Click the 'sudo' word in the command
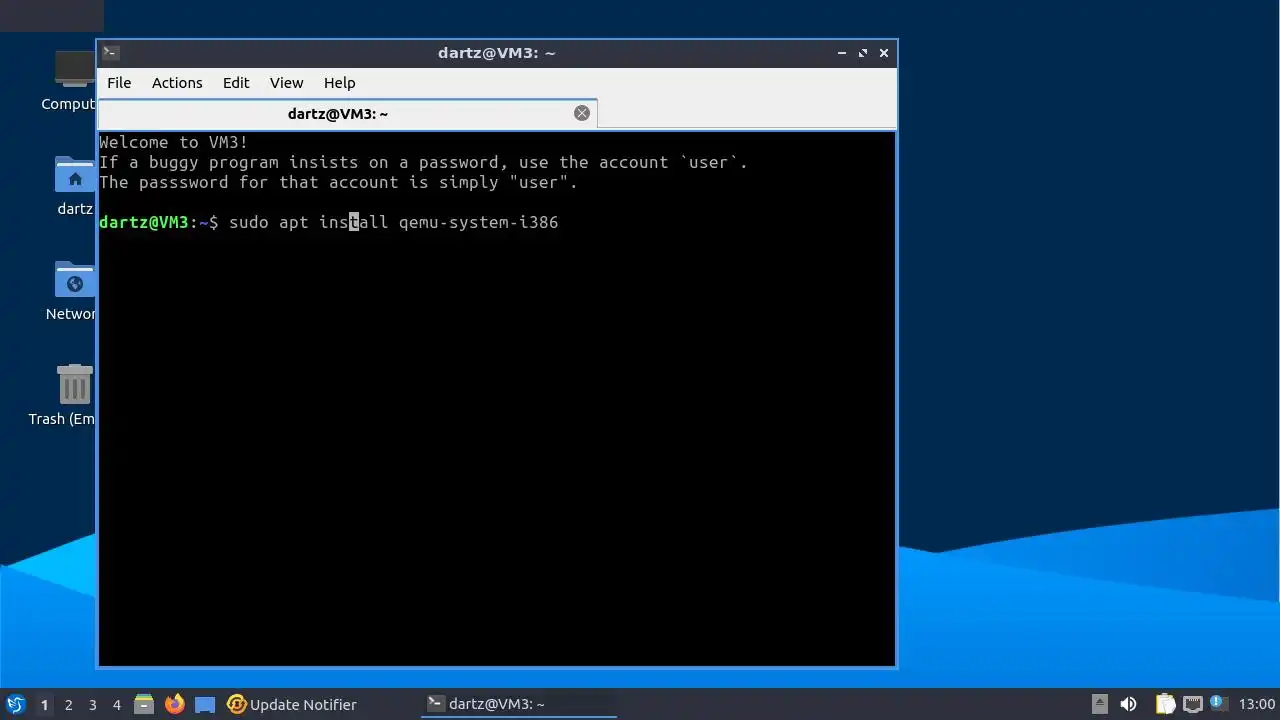Image resolution: width=1280 pixels, height=720 pixels. 249,222
